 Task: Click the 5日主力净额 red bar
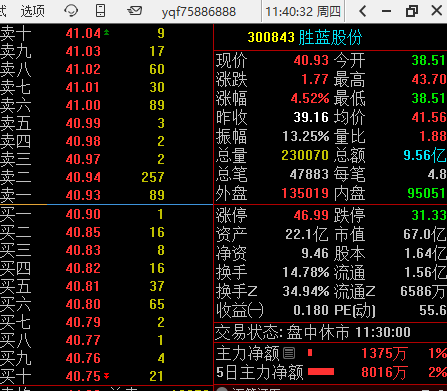coord(321,371)
